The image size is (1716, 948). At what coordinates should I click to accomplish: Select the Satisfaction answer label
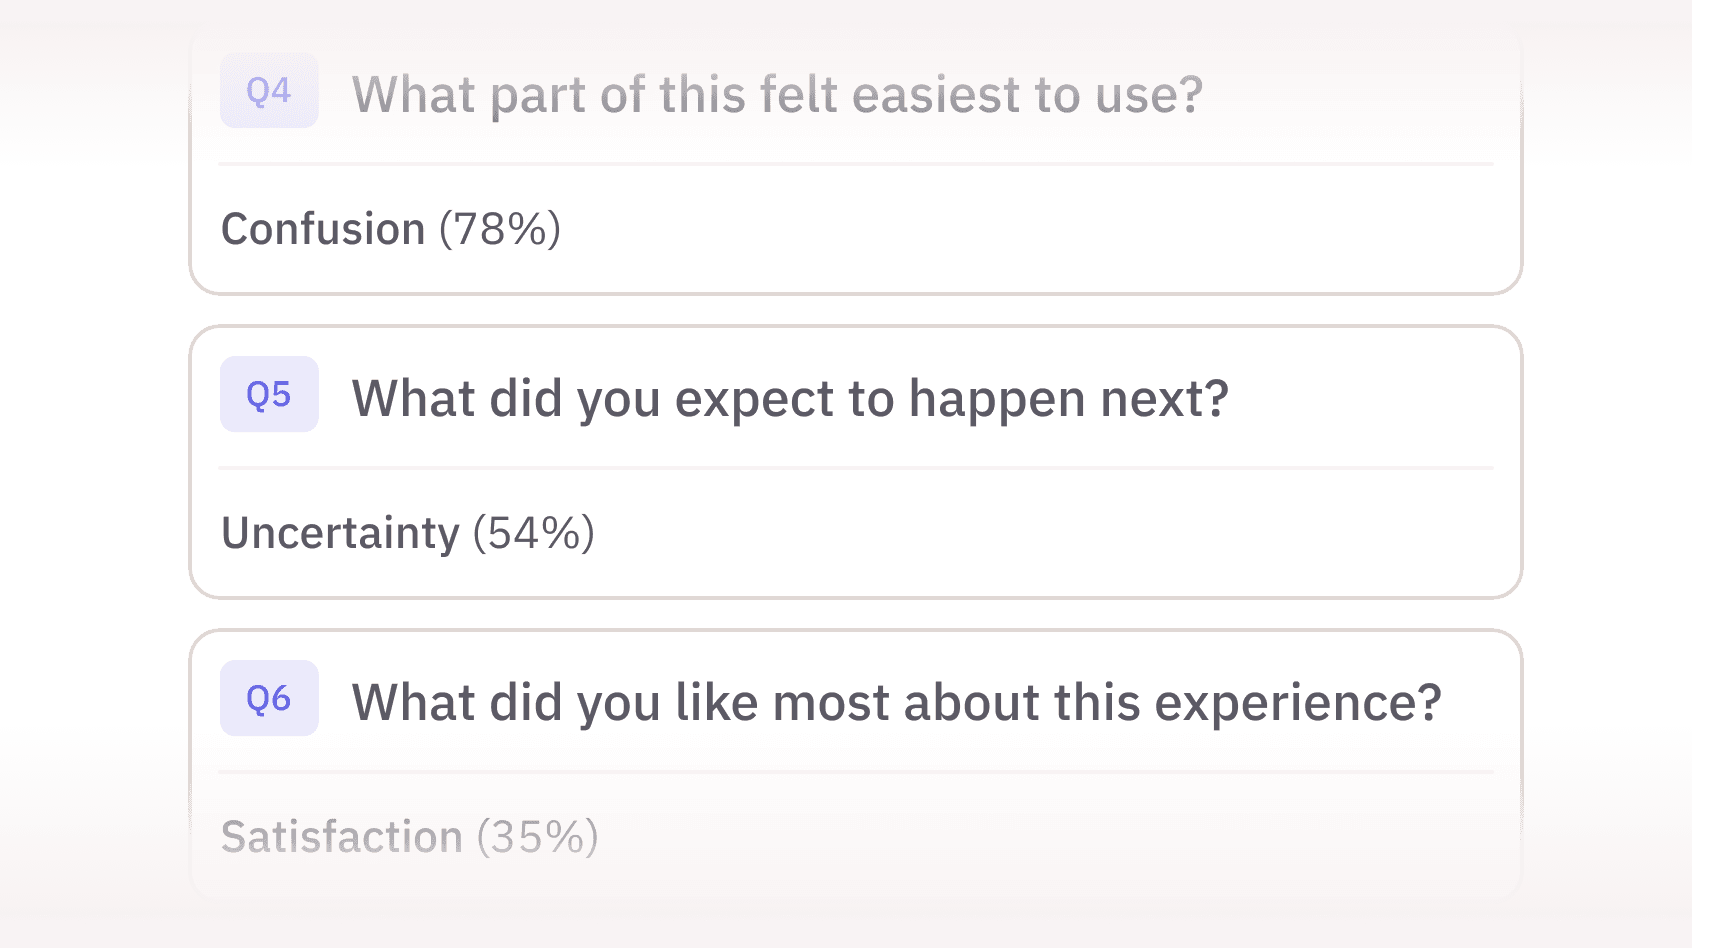coord(341,836)
